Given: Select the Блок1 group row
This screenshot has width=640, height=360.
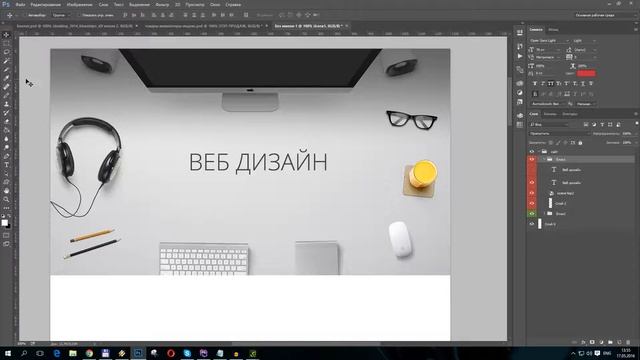Looking at the screenshot, I should (585, 160).
